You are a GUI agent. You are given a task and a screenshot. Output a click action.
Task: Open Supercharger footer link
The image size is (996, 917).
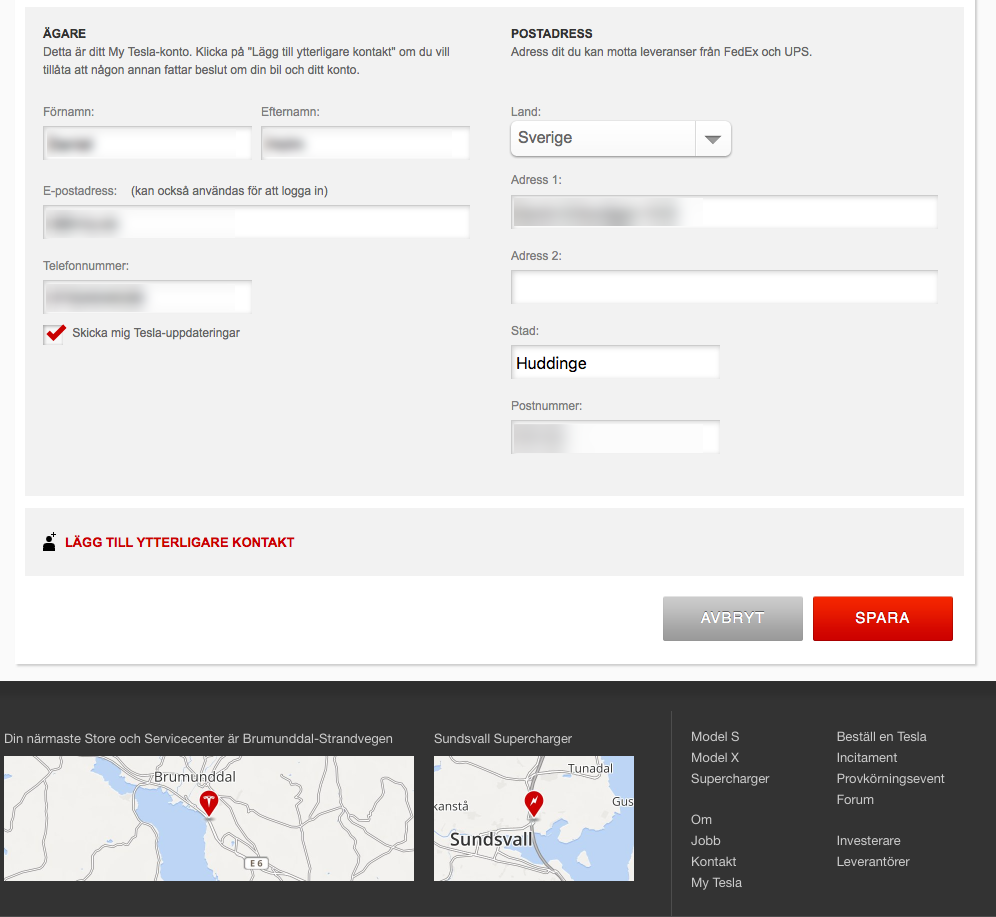click(730, 779)
